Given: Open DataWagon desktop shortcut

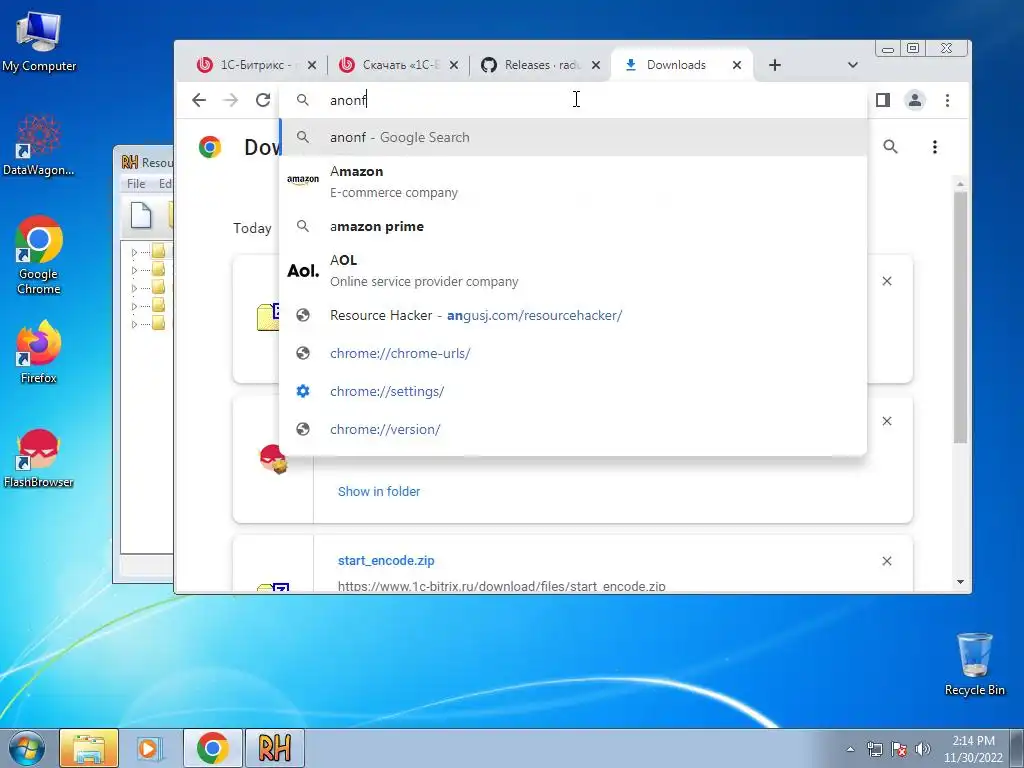Looking at the screenshot, I should [39, 145].
